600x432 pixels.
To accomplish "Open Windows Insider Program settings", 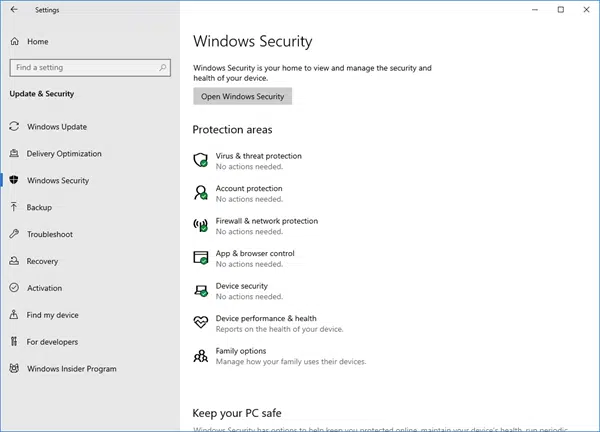I will (71, 369).
